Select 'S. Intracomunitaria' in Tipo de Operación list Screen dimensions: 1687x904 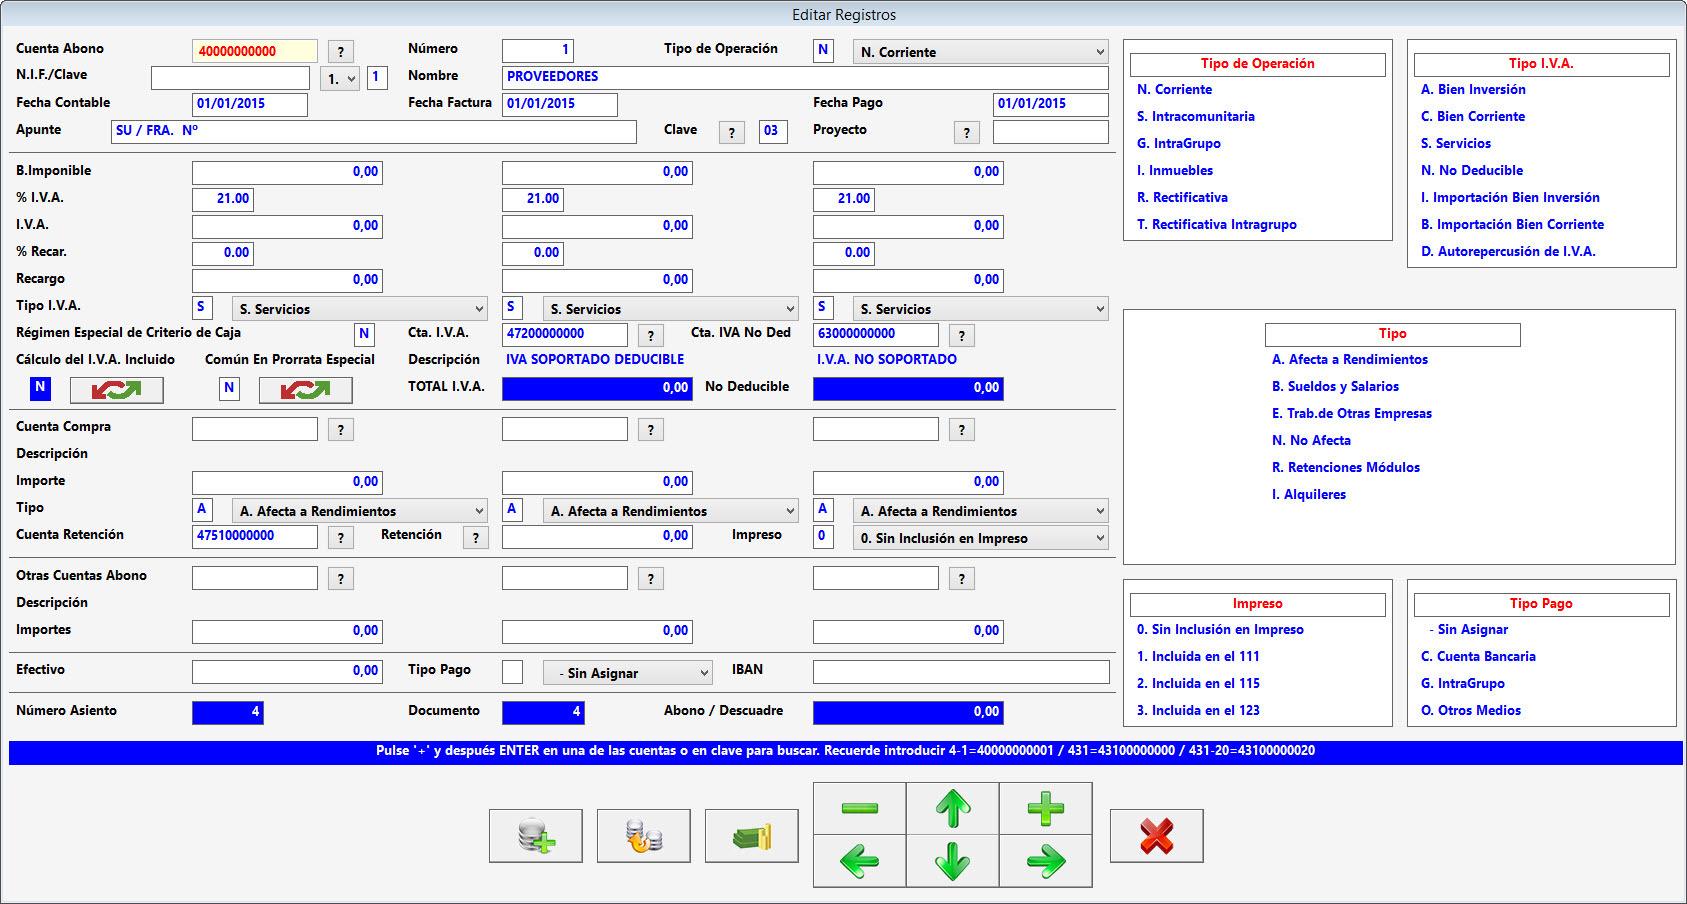[1195, 116]
